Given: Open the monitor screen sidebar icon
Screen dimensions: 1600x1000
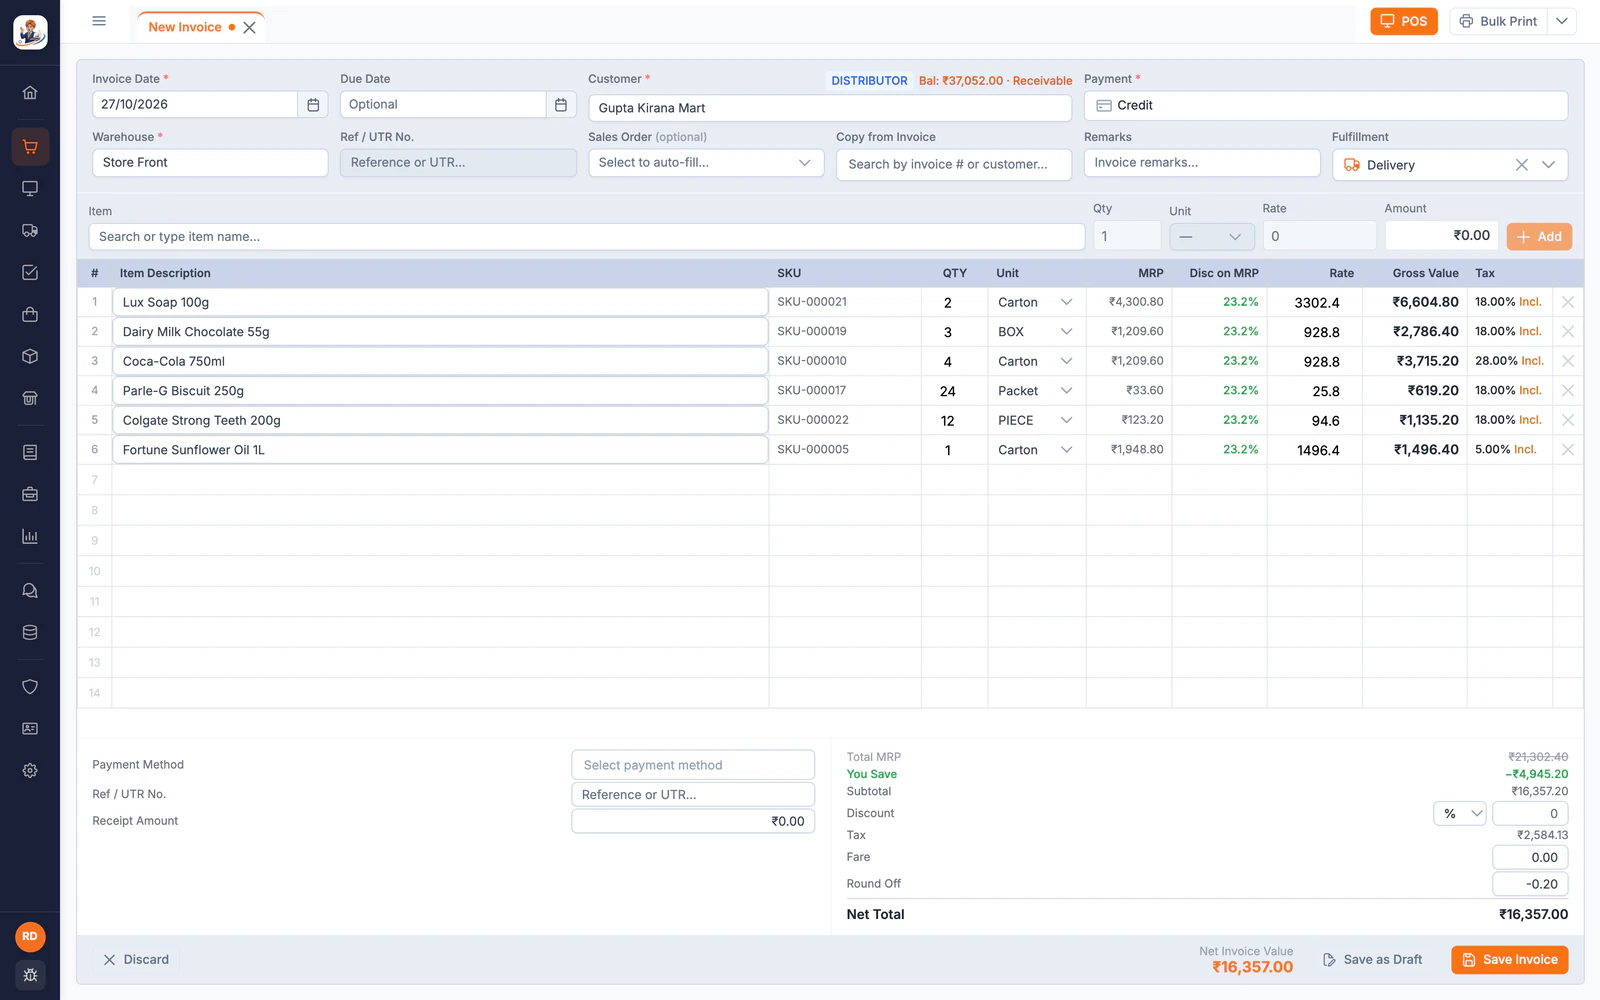Looking at the screenshot, I should coord(30,189).
